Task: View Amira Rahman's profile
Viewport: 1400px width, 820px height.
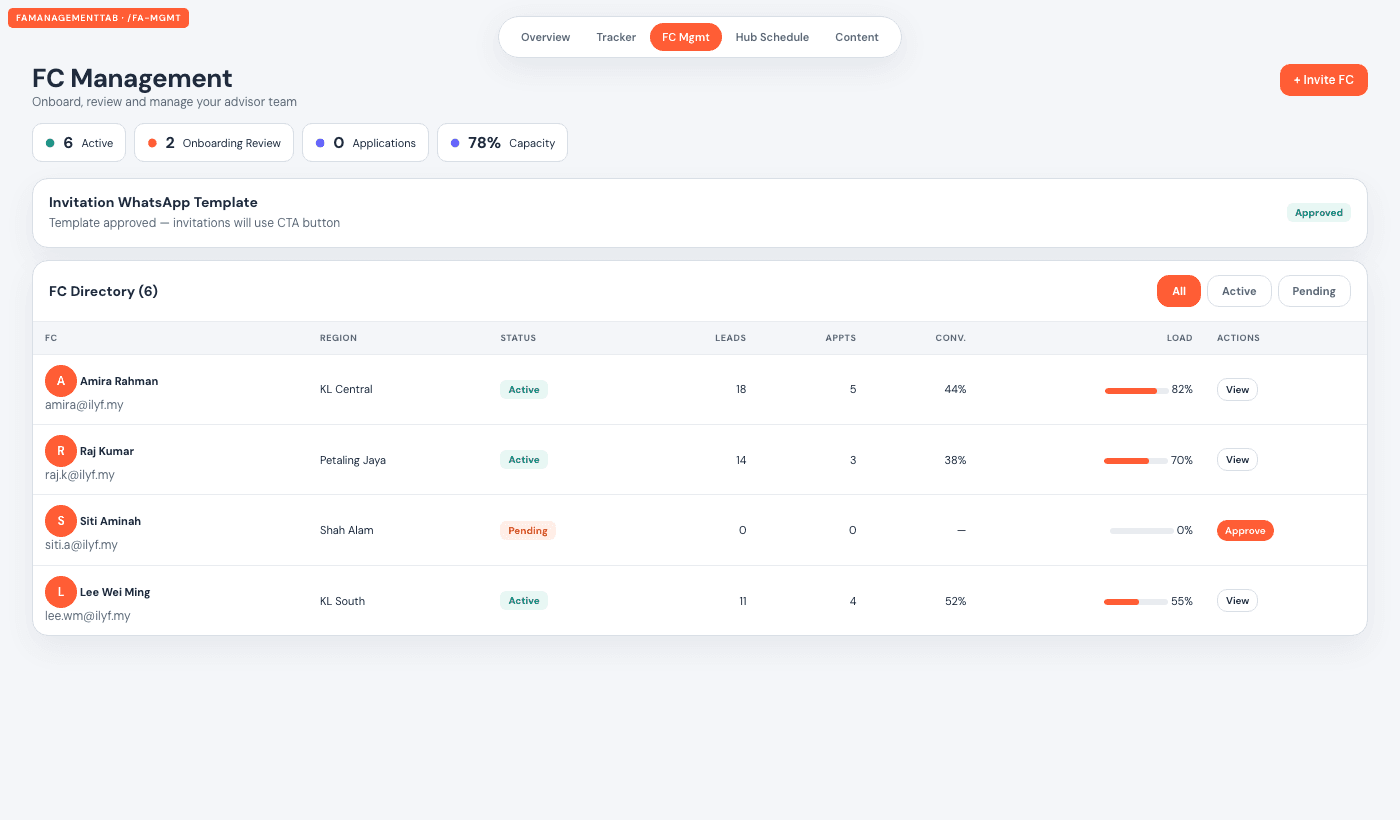Action: point(1237,390)
